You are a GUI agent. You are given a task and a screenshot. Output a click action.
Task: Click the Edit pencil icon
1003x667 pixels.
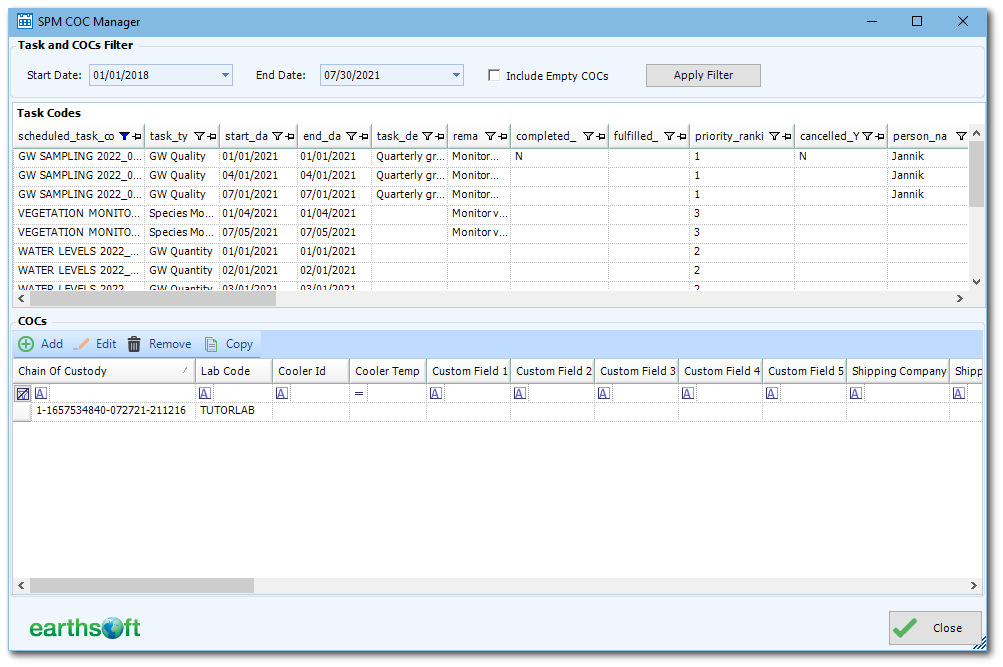(x=82, y=344)
